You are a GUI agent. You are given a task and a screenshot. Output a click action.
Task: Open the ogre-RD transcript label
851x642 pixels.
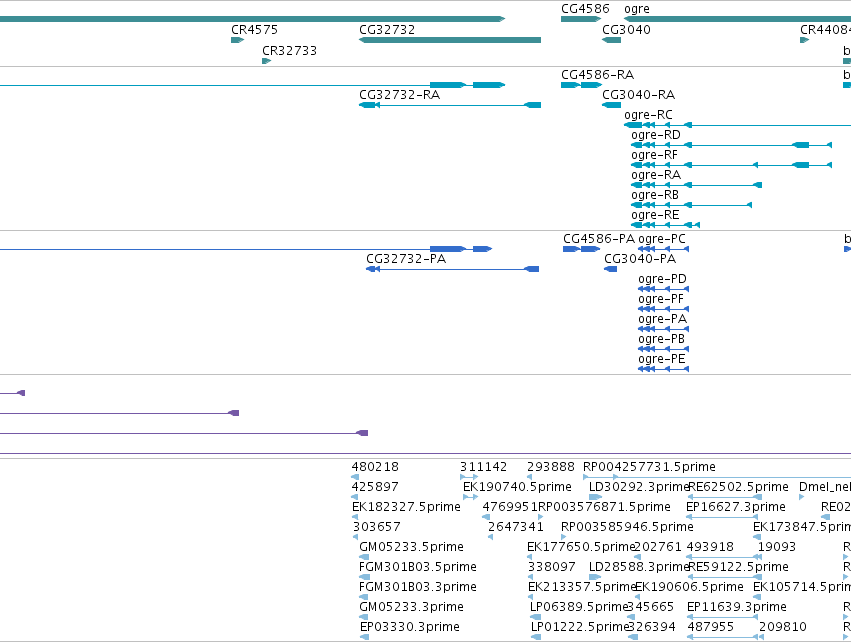click(656, 135)
